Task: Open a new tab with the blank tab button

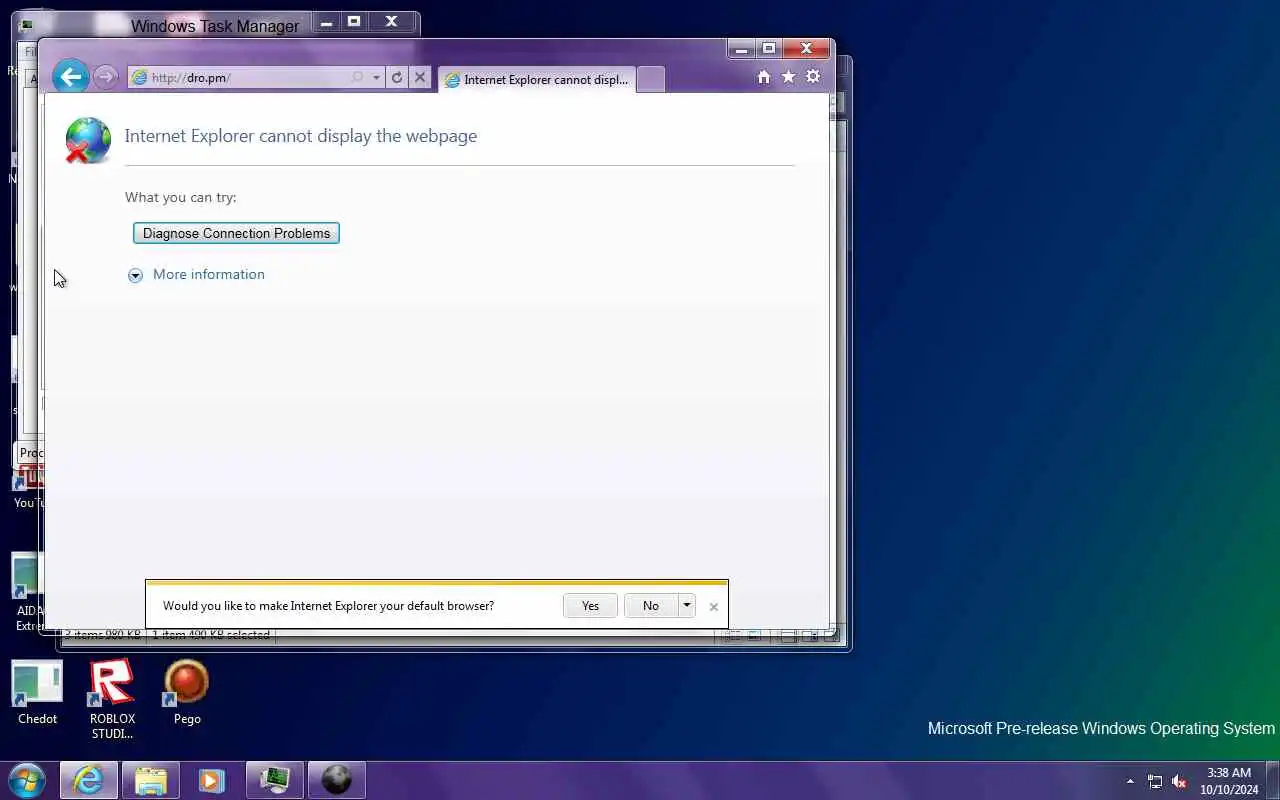Action: 650,80
